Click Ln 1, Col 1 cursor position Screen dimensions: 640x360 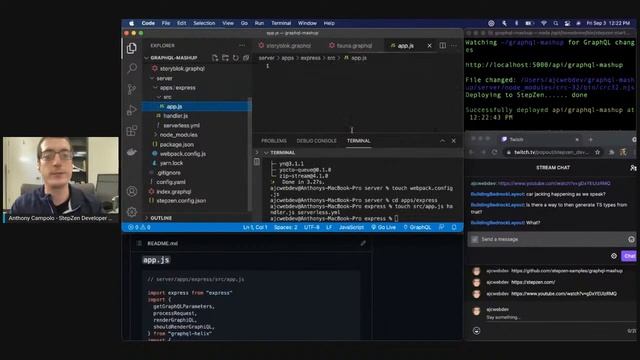point(255,227)
